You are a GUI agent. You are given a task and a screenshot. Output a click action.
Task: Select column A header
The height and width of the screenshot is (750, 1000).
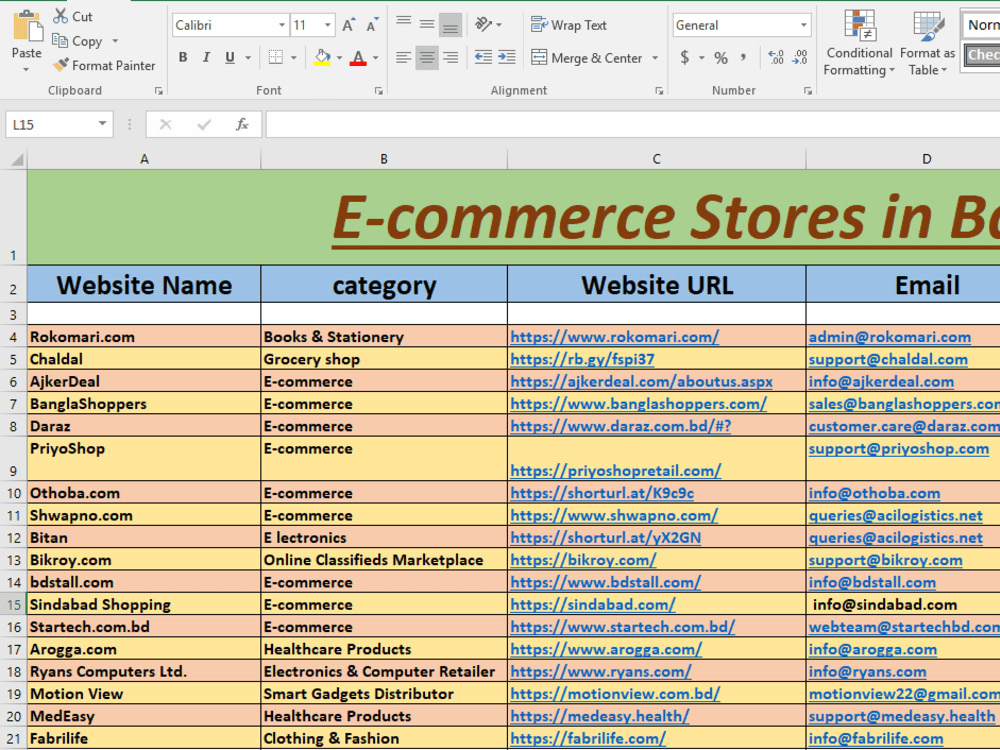[x=144, y=159]
